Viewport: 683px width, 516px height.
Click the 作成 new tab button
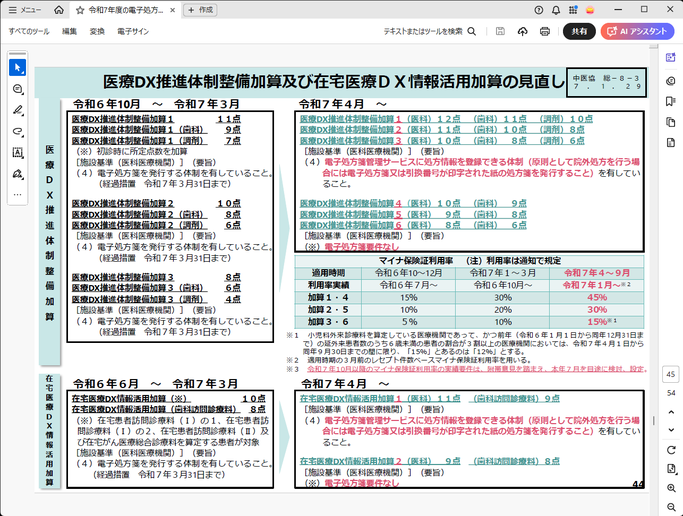[200, 10]
